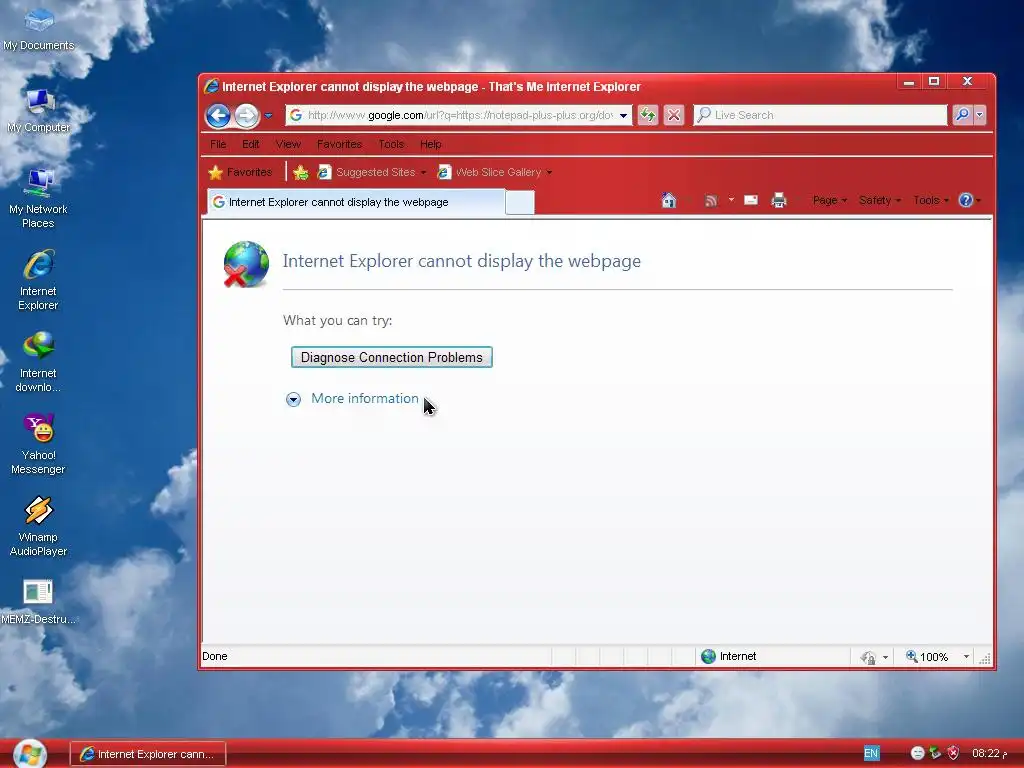Open the Help menu

click(x=430, y=144)
